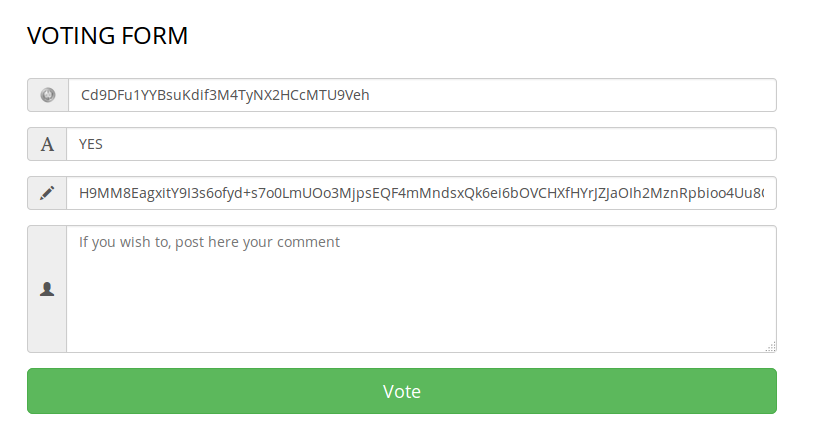The width and height of the screenshot is (816, 437).
Task: Click the coin icon beside the address field
Action: pos(48,95)
